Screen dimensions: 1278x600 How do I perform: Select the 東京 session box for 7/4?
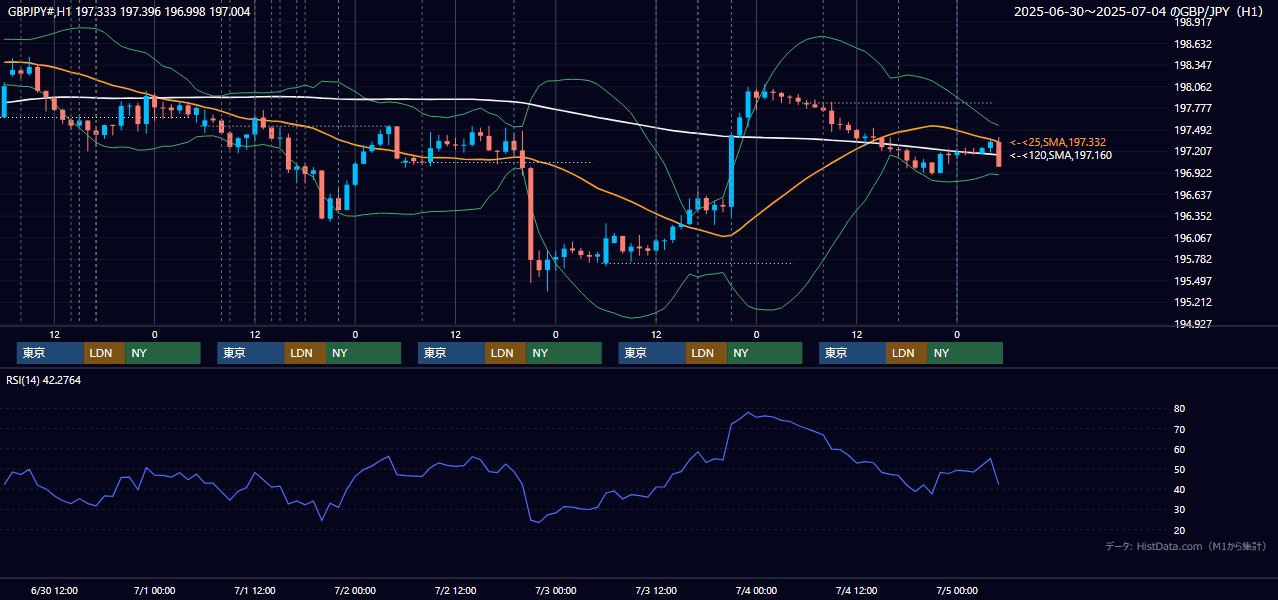click(852, 353)
